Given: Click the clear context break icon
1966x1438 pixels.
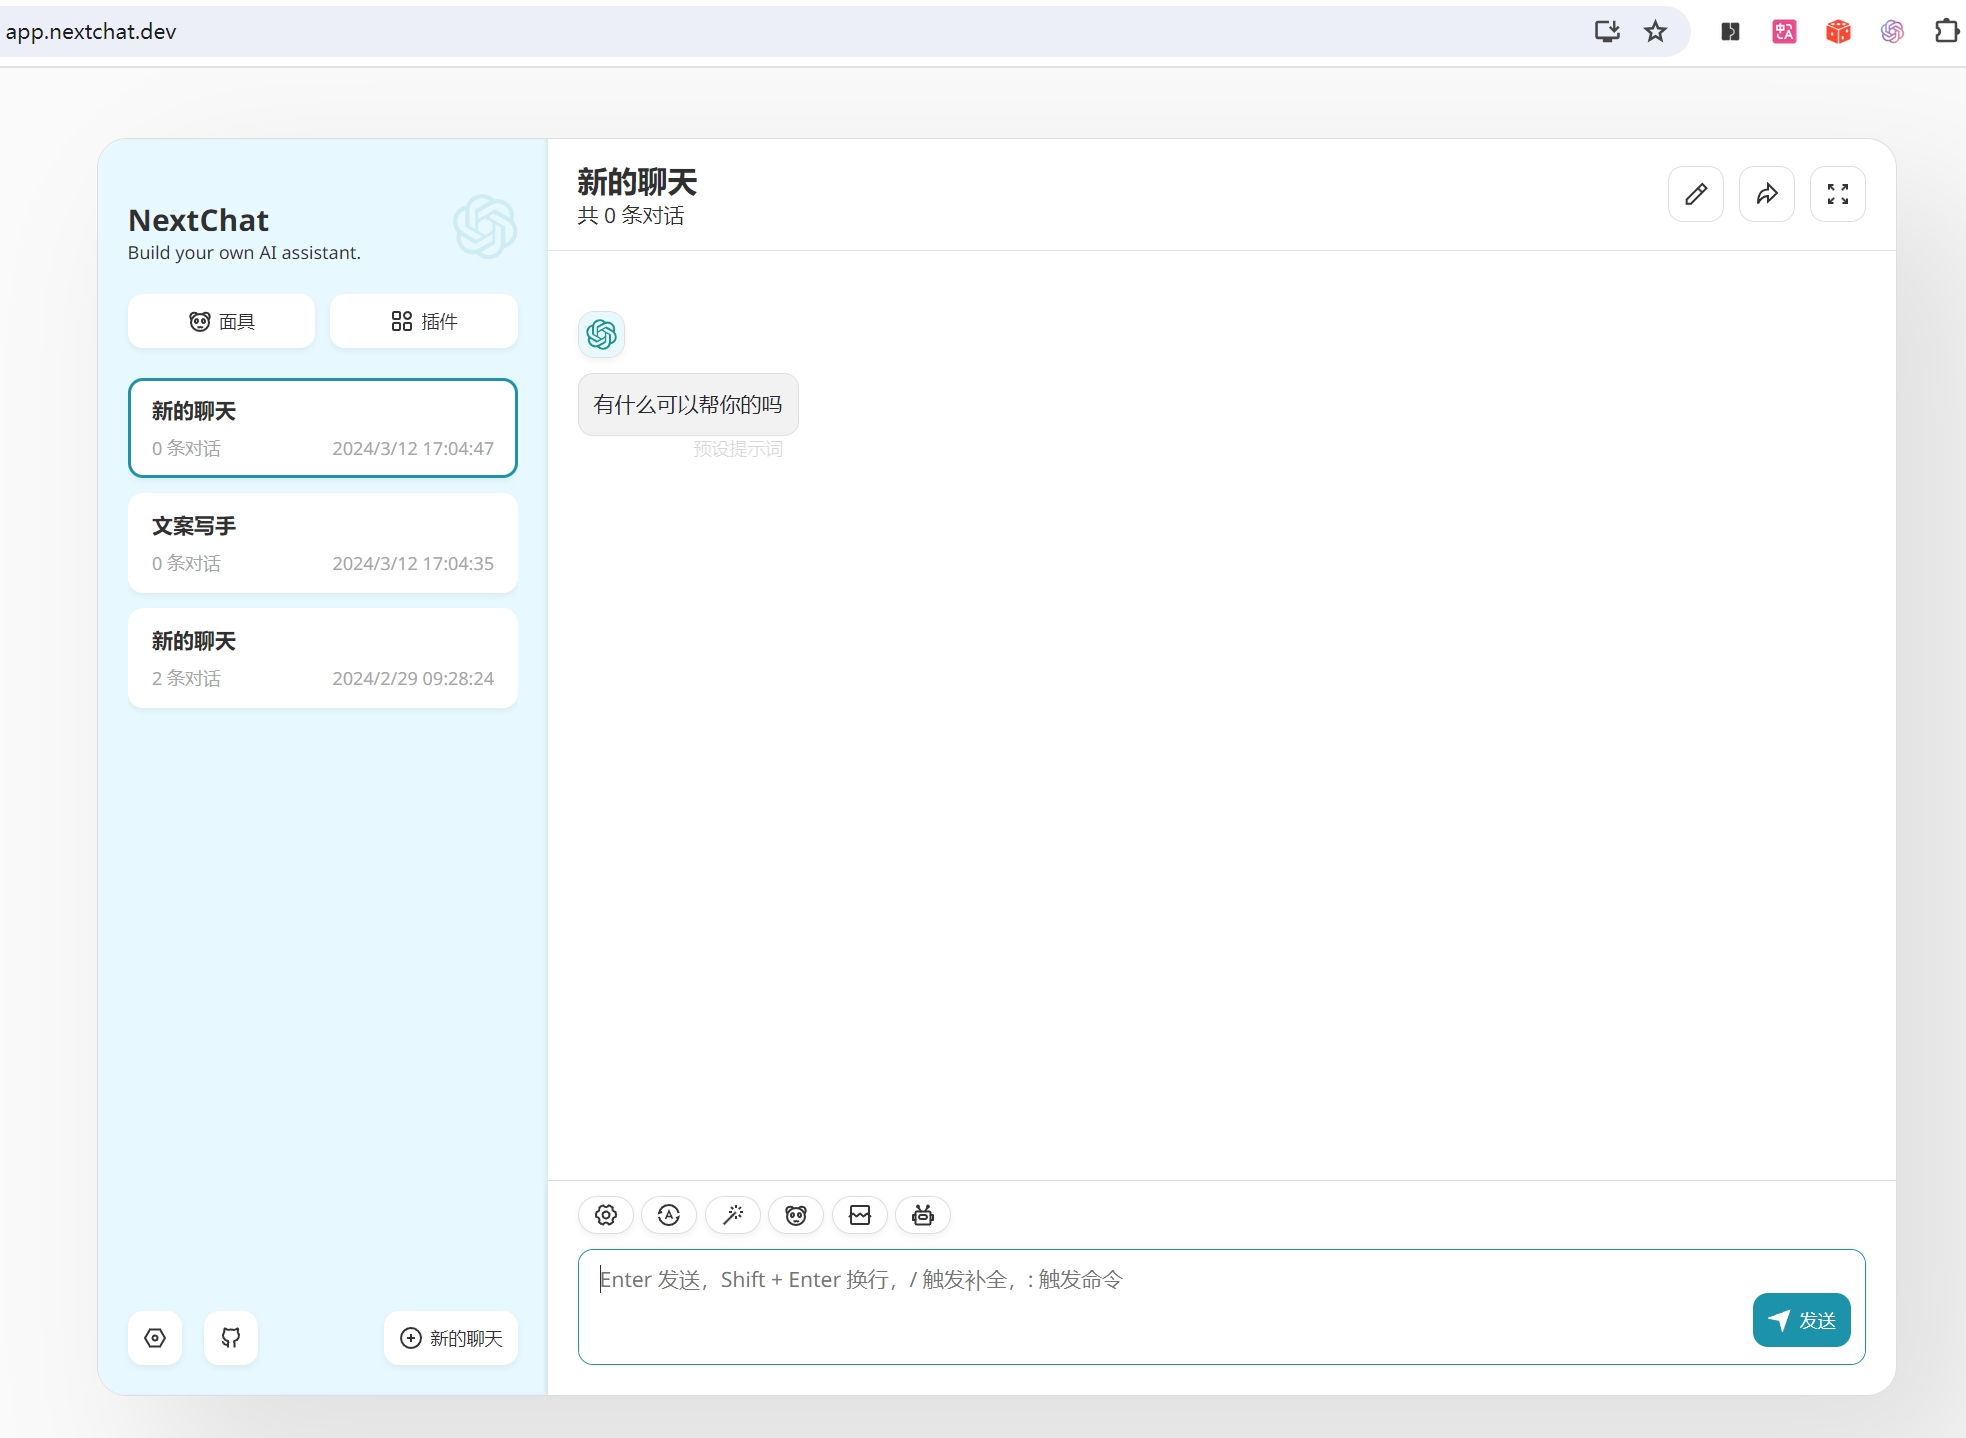Looking at the screenshot, I should click(x=860, y=1215).
